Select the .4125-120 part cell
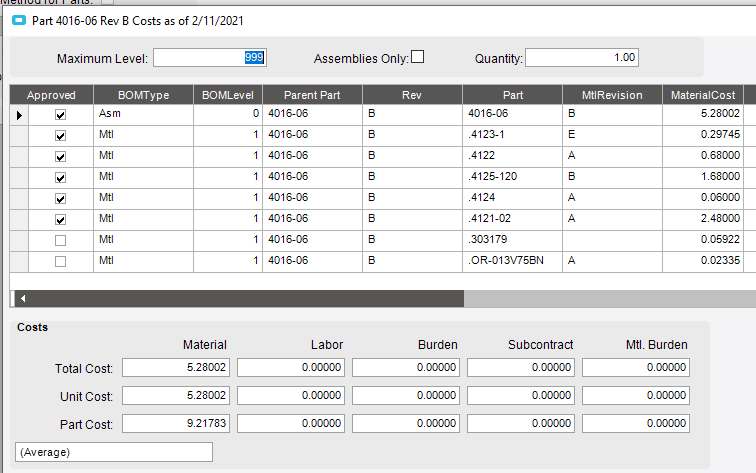756x473 pixels. 513,177
